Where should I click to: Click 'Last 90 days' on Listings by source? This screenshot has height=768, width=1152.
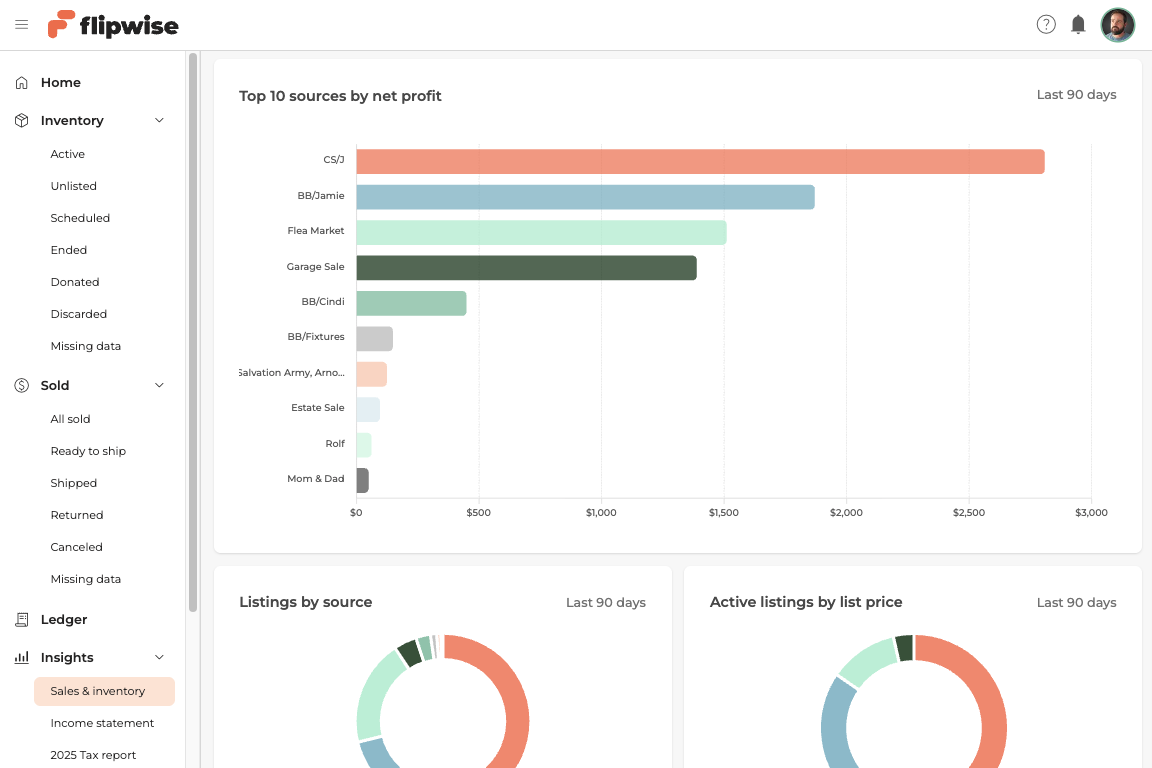(605, 603)
